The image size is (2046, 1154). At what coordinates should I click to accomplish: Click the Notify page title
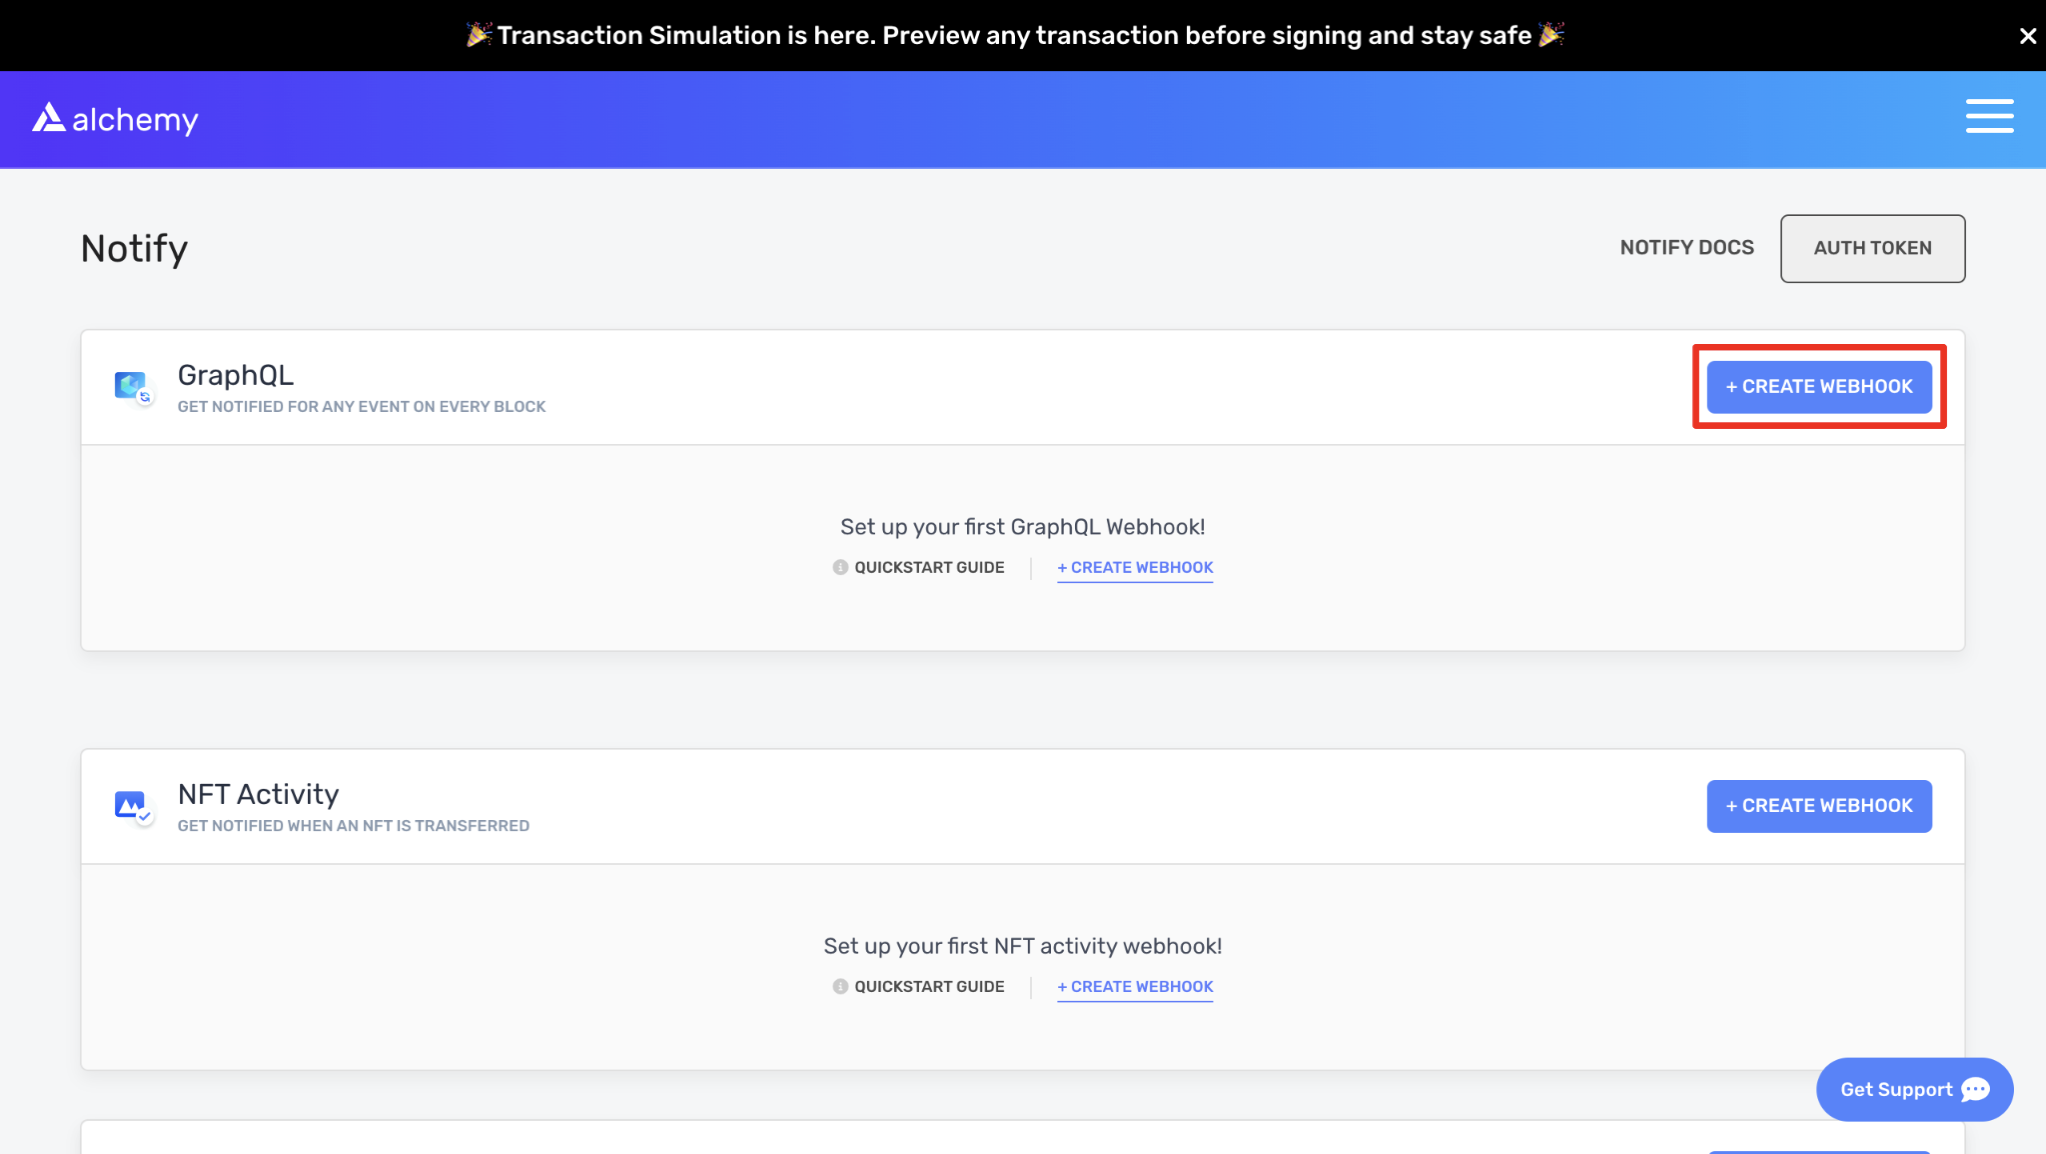pos(134,248)
